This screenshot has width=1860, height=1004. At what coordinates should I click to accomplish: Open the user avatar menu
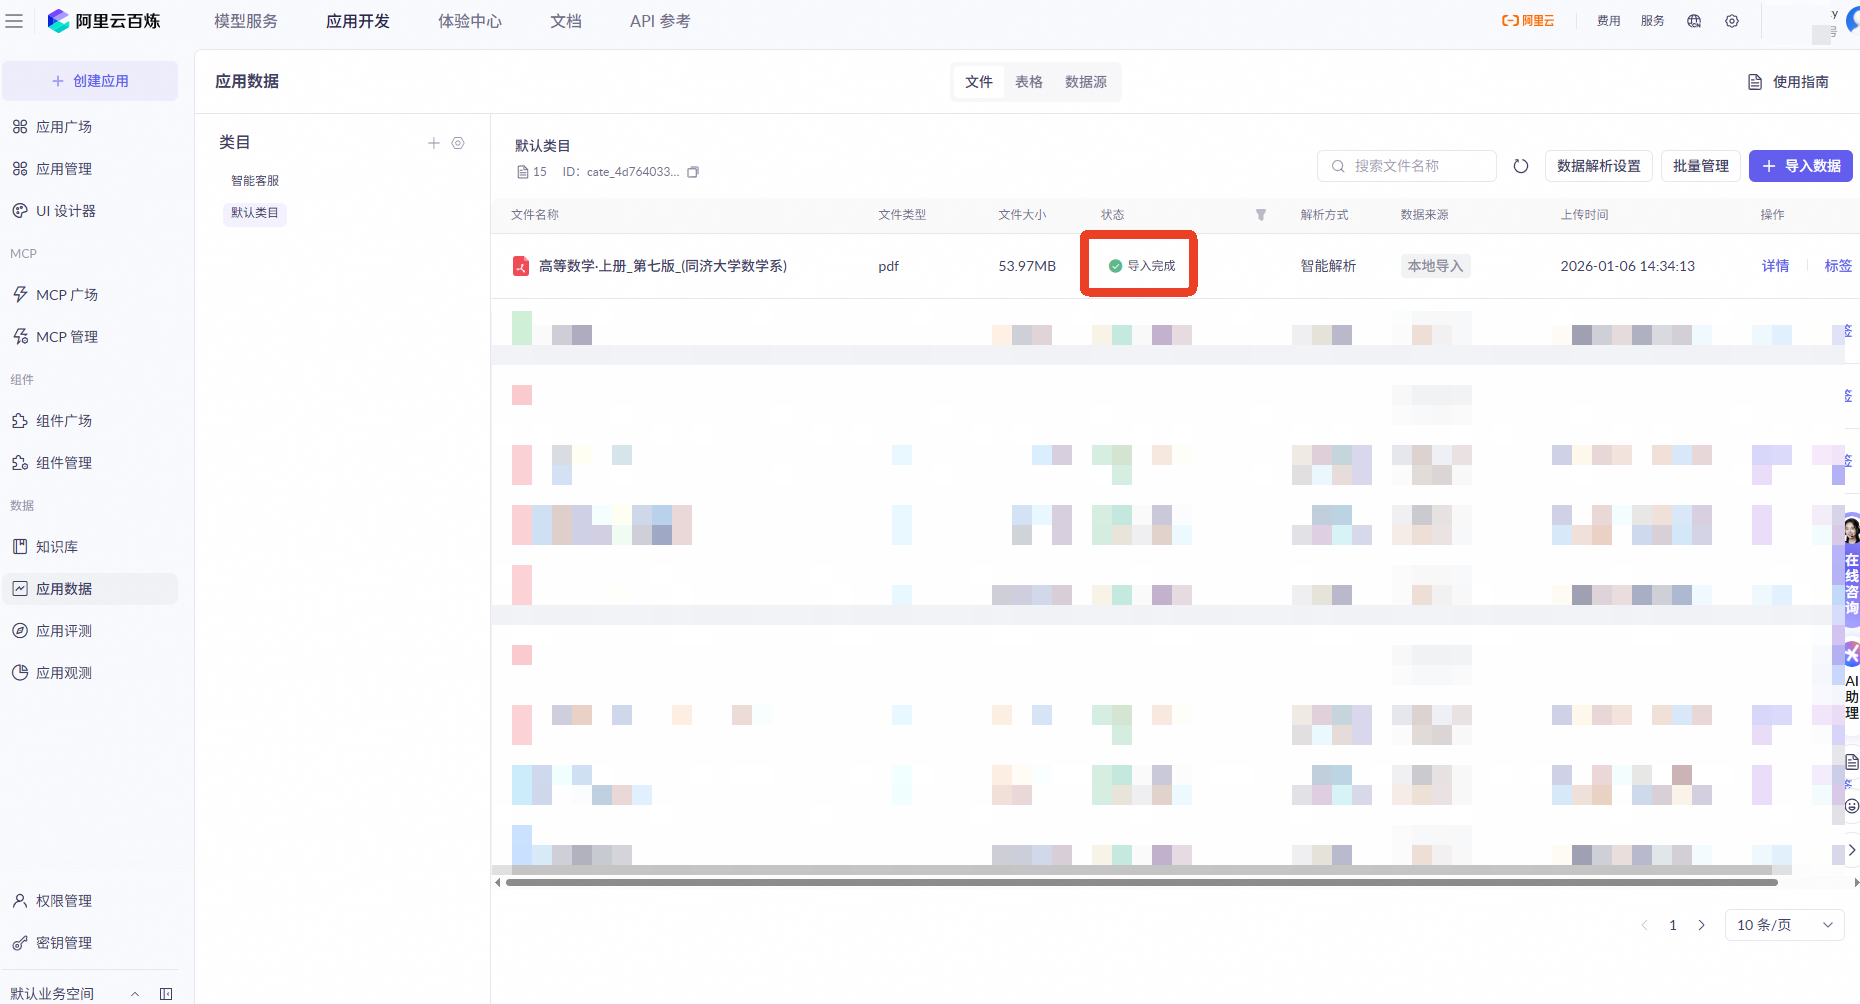[1852, 21]
